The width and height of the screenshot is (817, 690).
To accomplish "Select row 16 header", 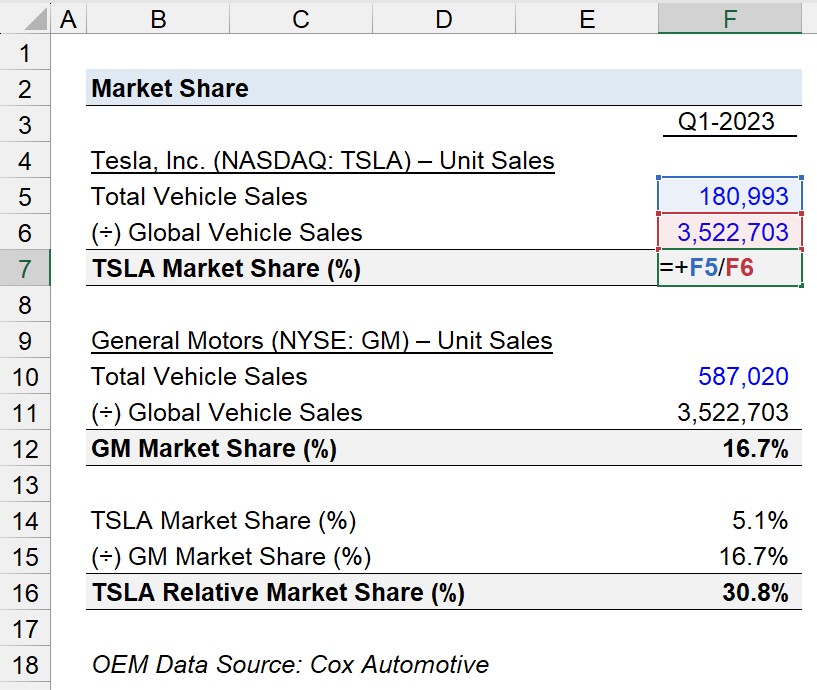I will (x=24, y=593).
